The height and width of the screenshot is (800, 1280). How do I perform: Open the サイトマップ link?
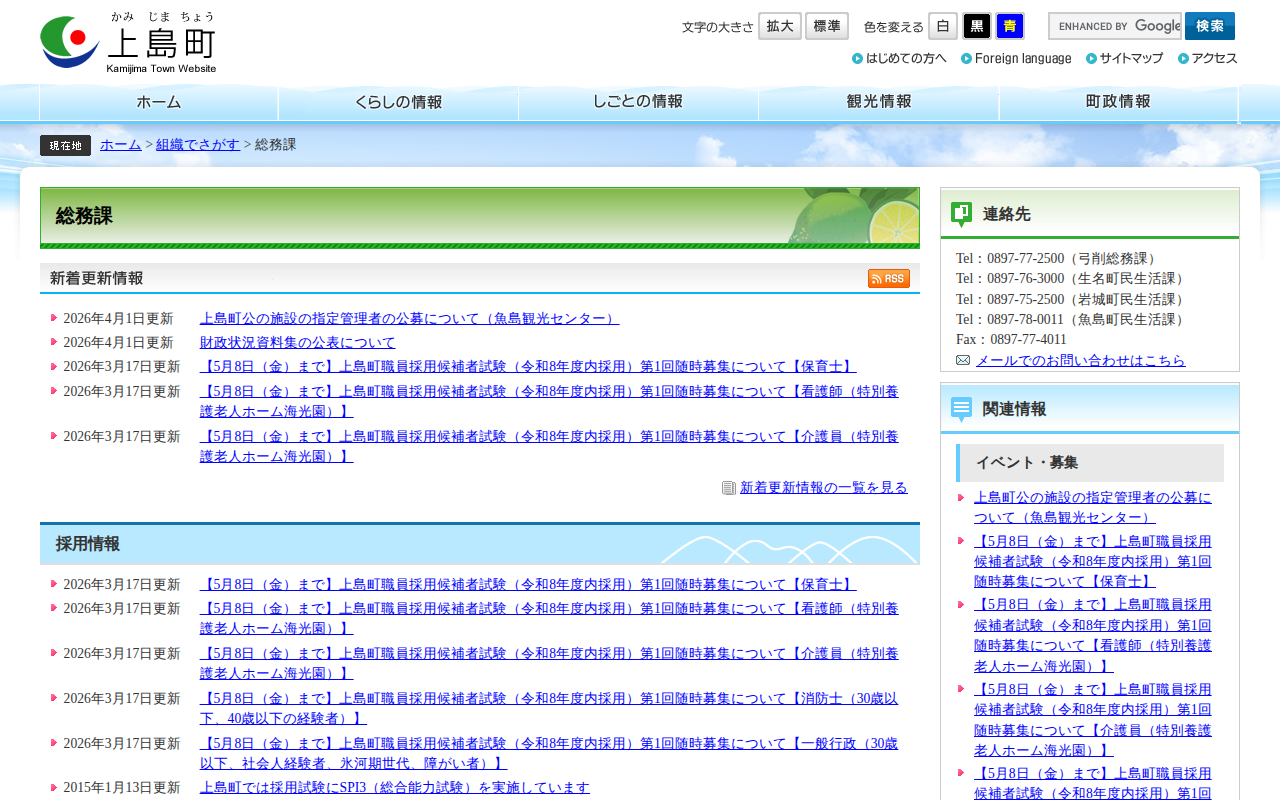pyautogui.click(x=1124, y=58)
